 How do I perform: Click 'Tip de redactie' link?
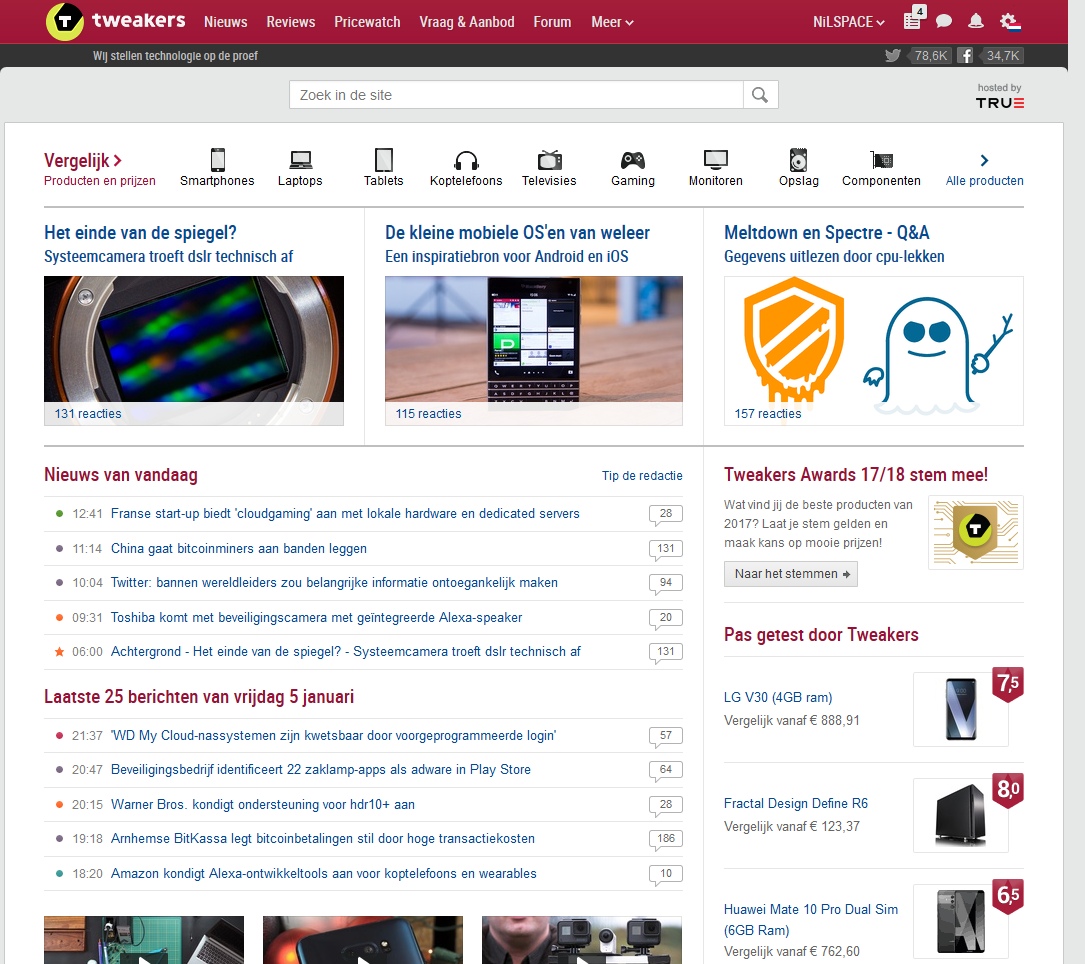click(x=642, y=475)
